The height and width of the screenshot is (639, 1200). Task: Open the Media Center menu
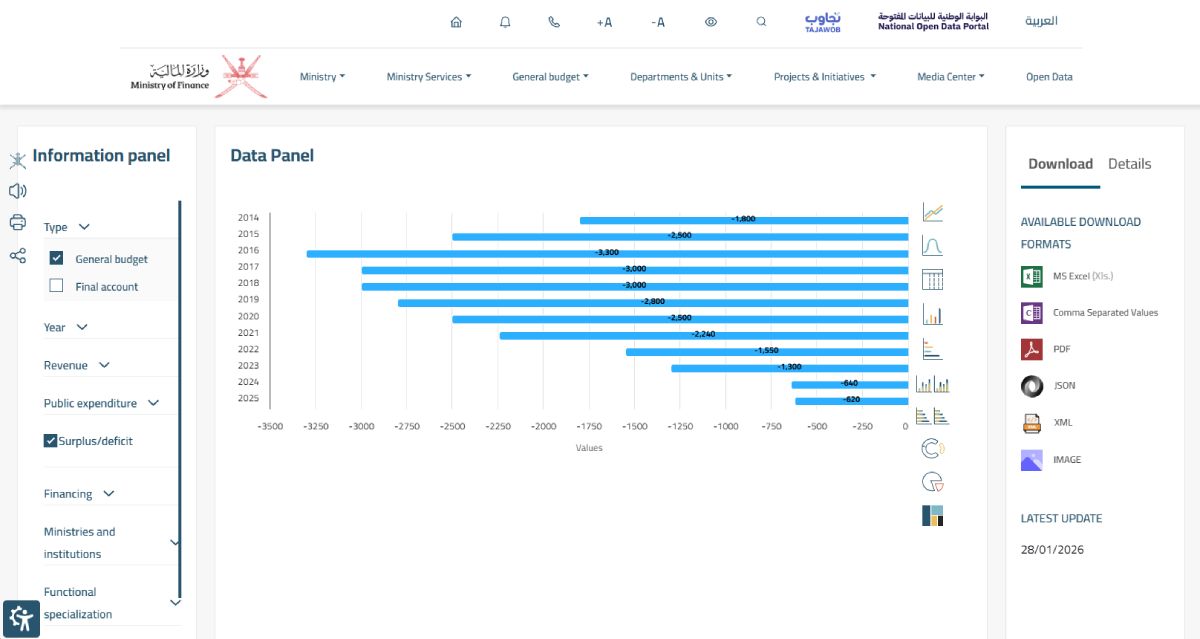pos(951,77)
